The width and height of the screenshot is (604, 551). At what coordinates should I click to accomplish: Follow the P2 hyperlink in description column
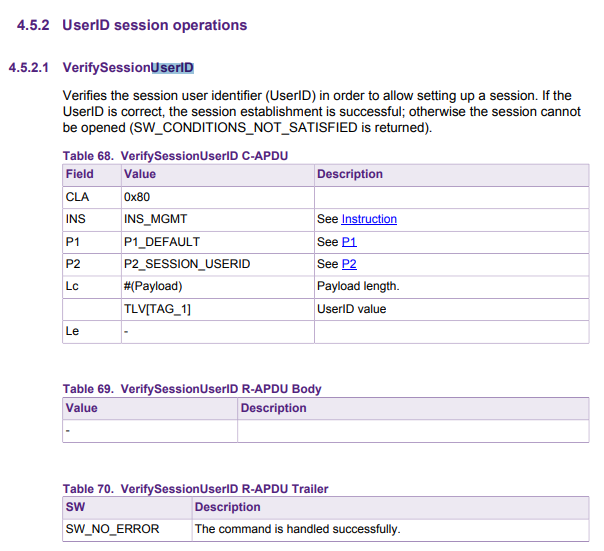click(349, 264)
